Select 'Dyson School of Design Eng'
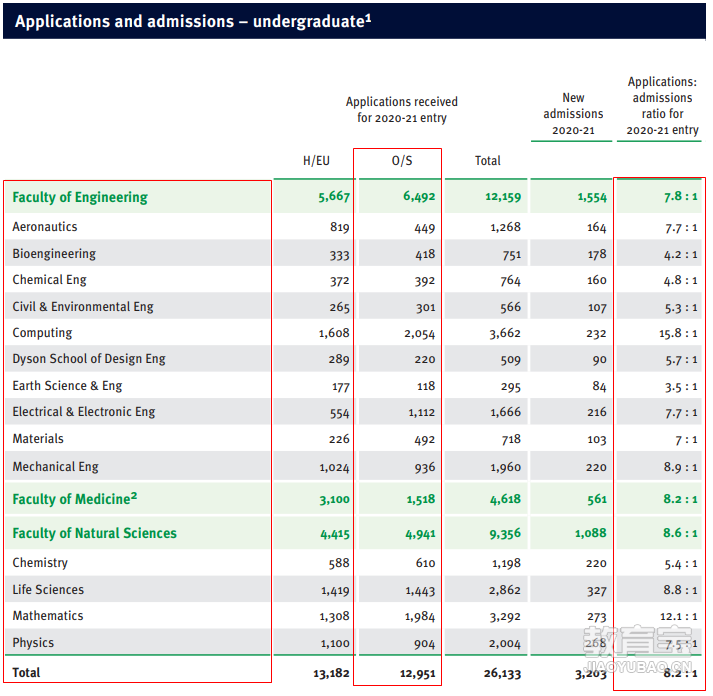The image size is (713, 696). 89,359
